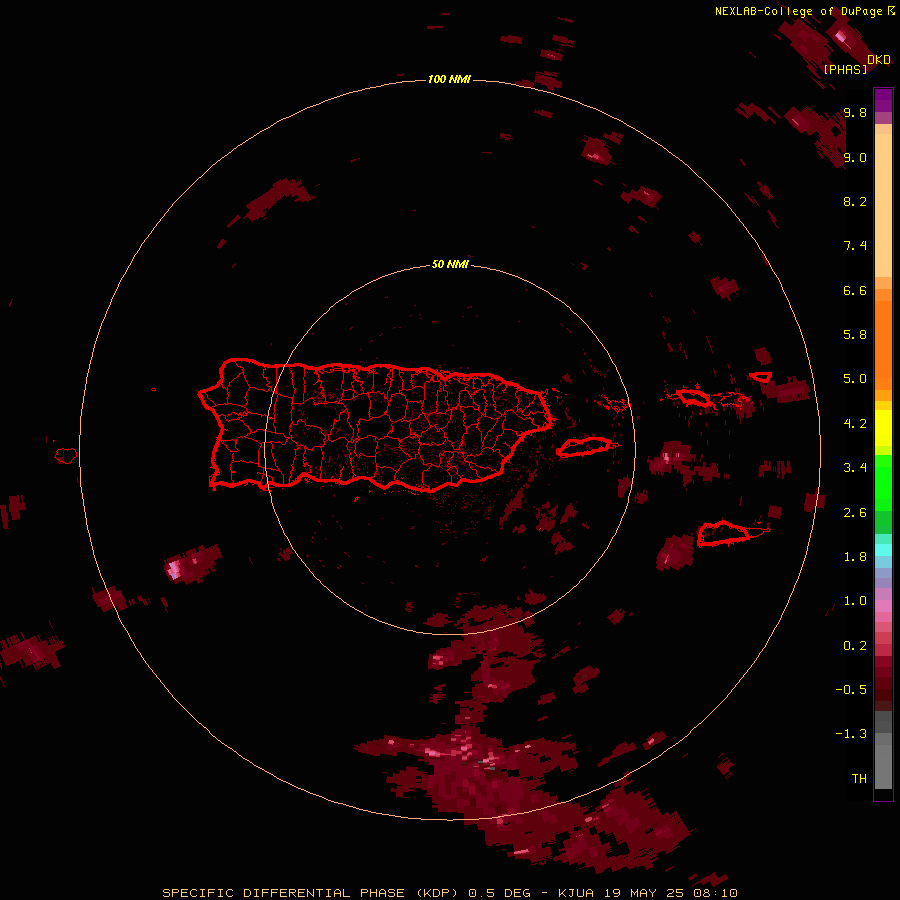This screenshot has height=900, width=900.
Task: Click the 5.8 scale value
Action: click(855, 335)
